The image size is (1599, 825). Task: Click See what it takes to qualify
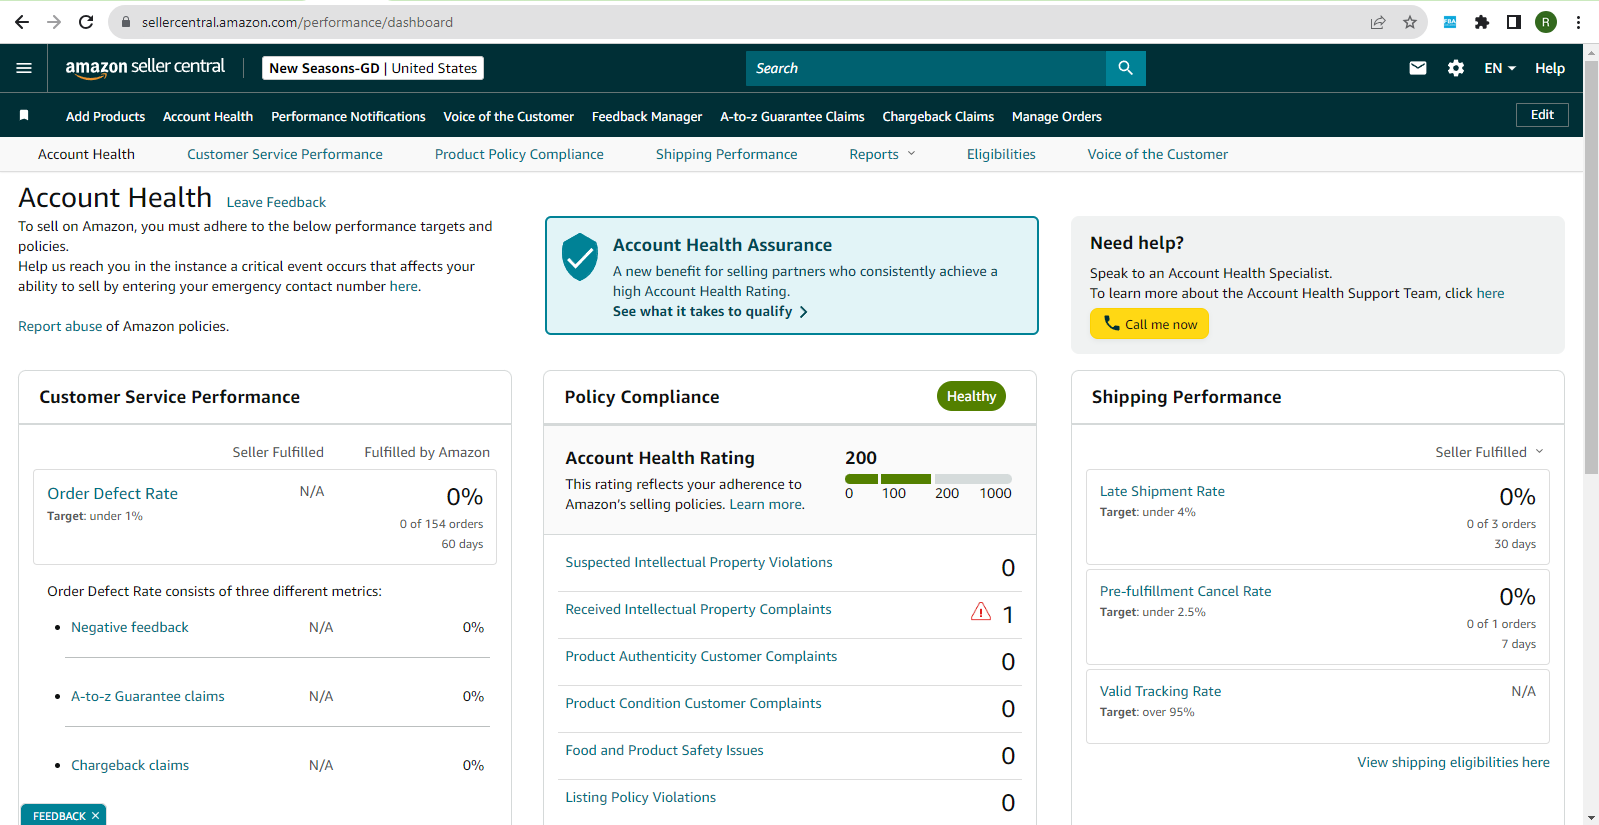tap(710, 311)
